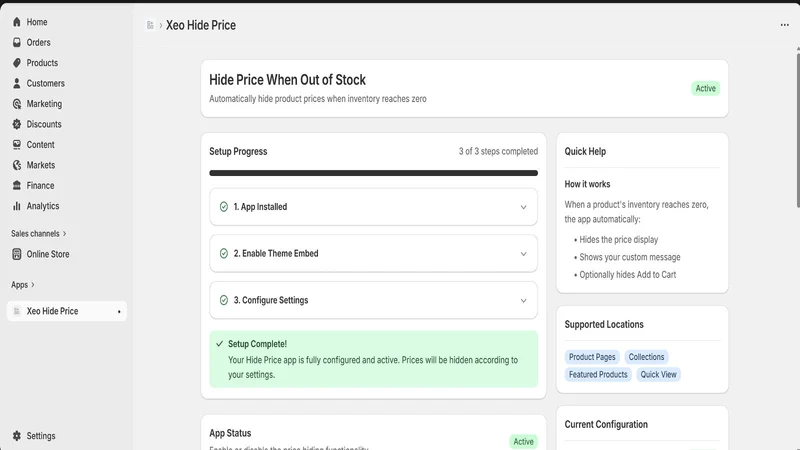View Analytics in the sidebar
The width and height of the screenshot is (800, 450).
43,206
